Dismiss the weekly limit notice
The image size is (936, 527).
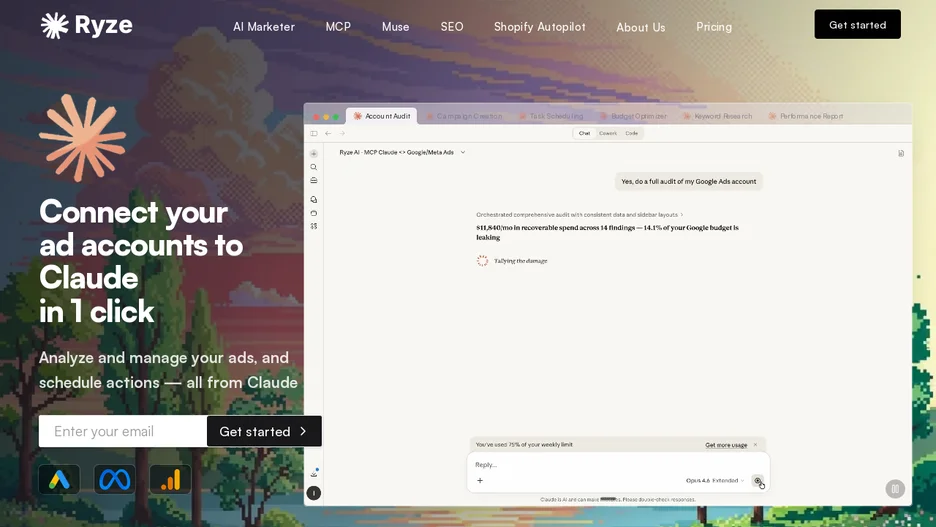[x=755, y=445]
